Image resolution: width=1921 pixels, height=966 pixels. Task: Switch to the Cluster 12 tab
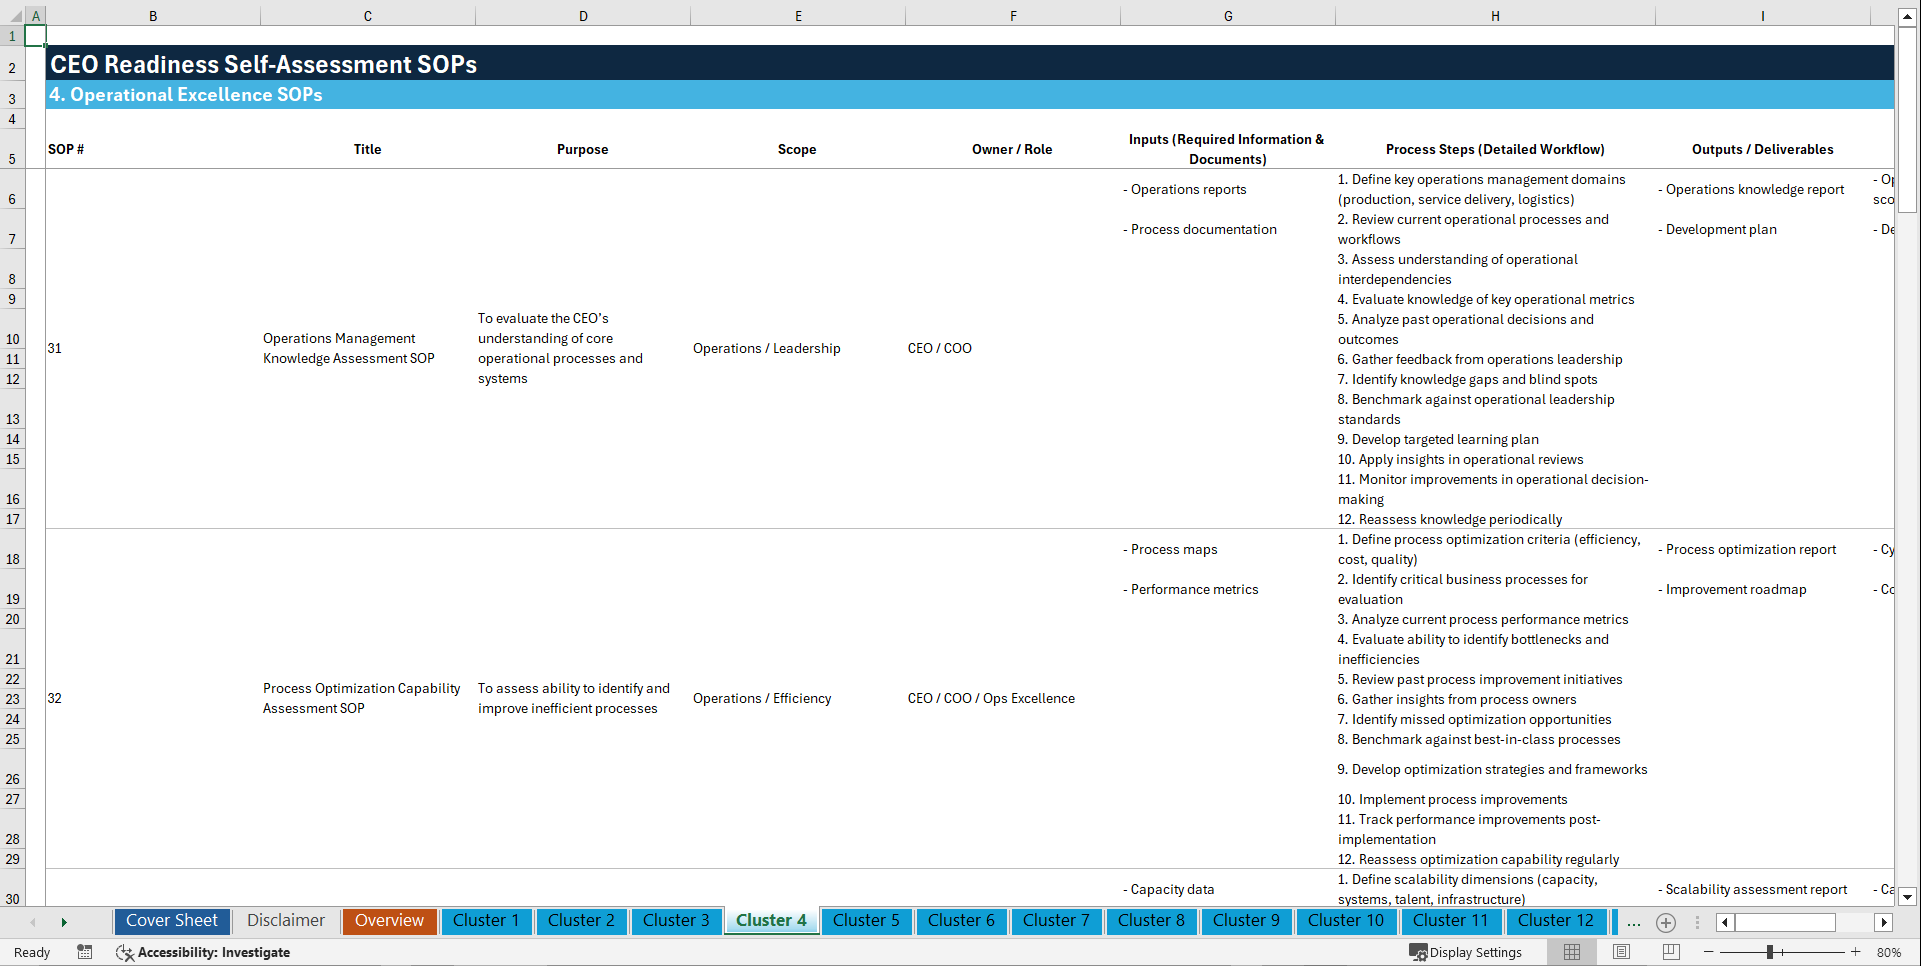pos(1556,921)
